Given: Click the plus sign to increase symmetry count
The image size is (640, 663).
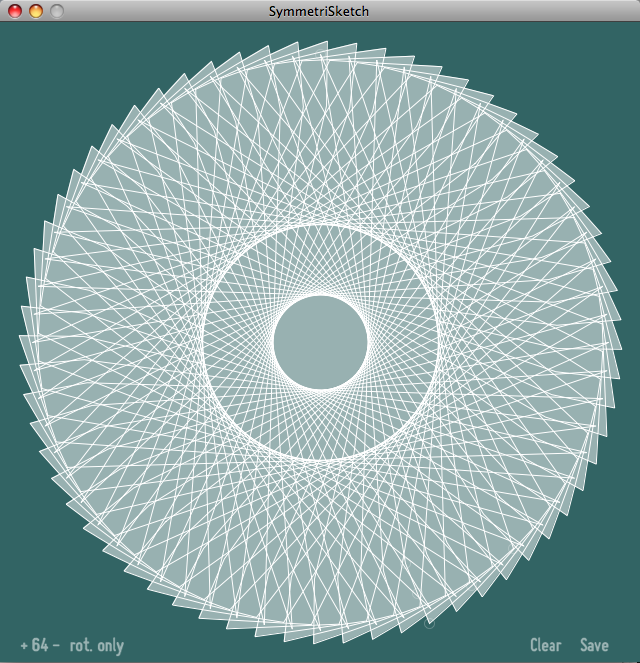Looking at the screenshot, I should 24,646.
